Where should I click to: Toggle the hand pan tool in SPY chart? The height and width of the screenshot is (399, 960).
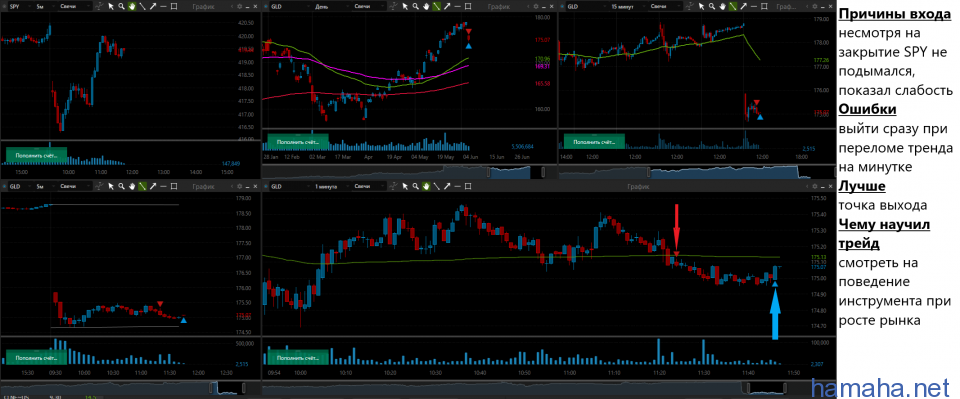coord(132,6)
